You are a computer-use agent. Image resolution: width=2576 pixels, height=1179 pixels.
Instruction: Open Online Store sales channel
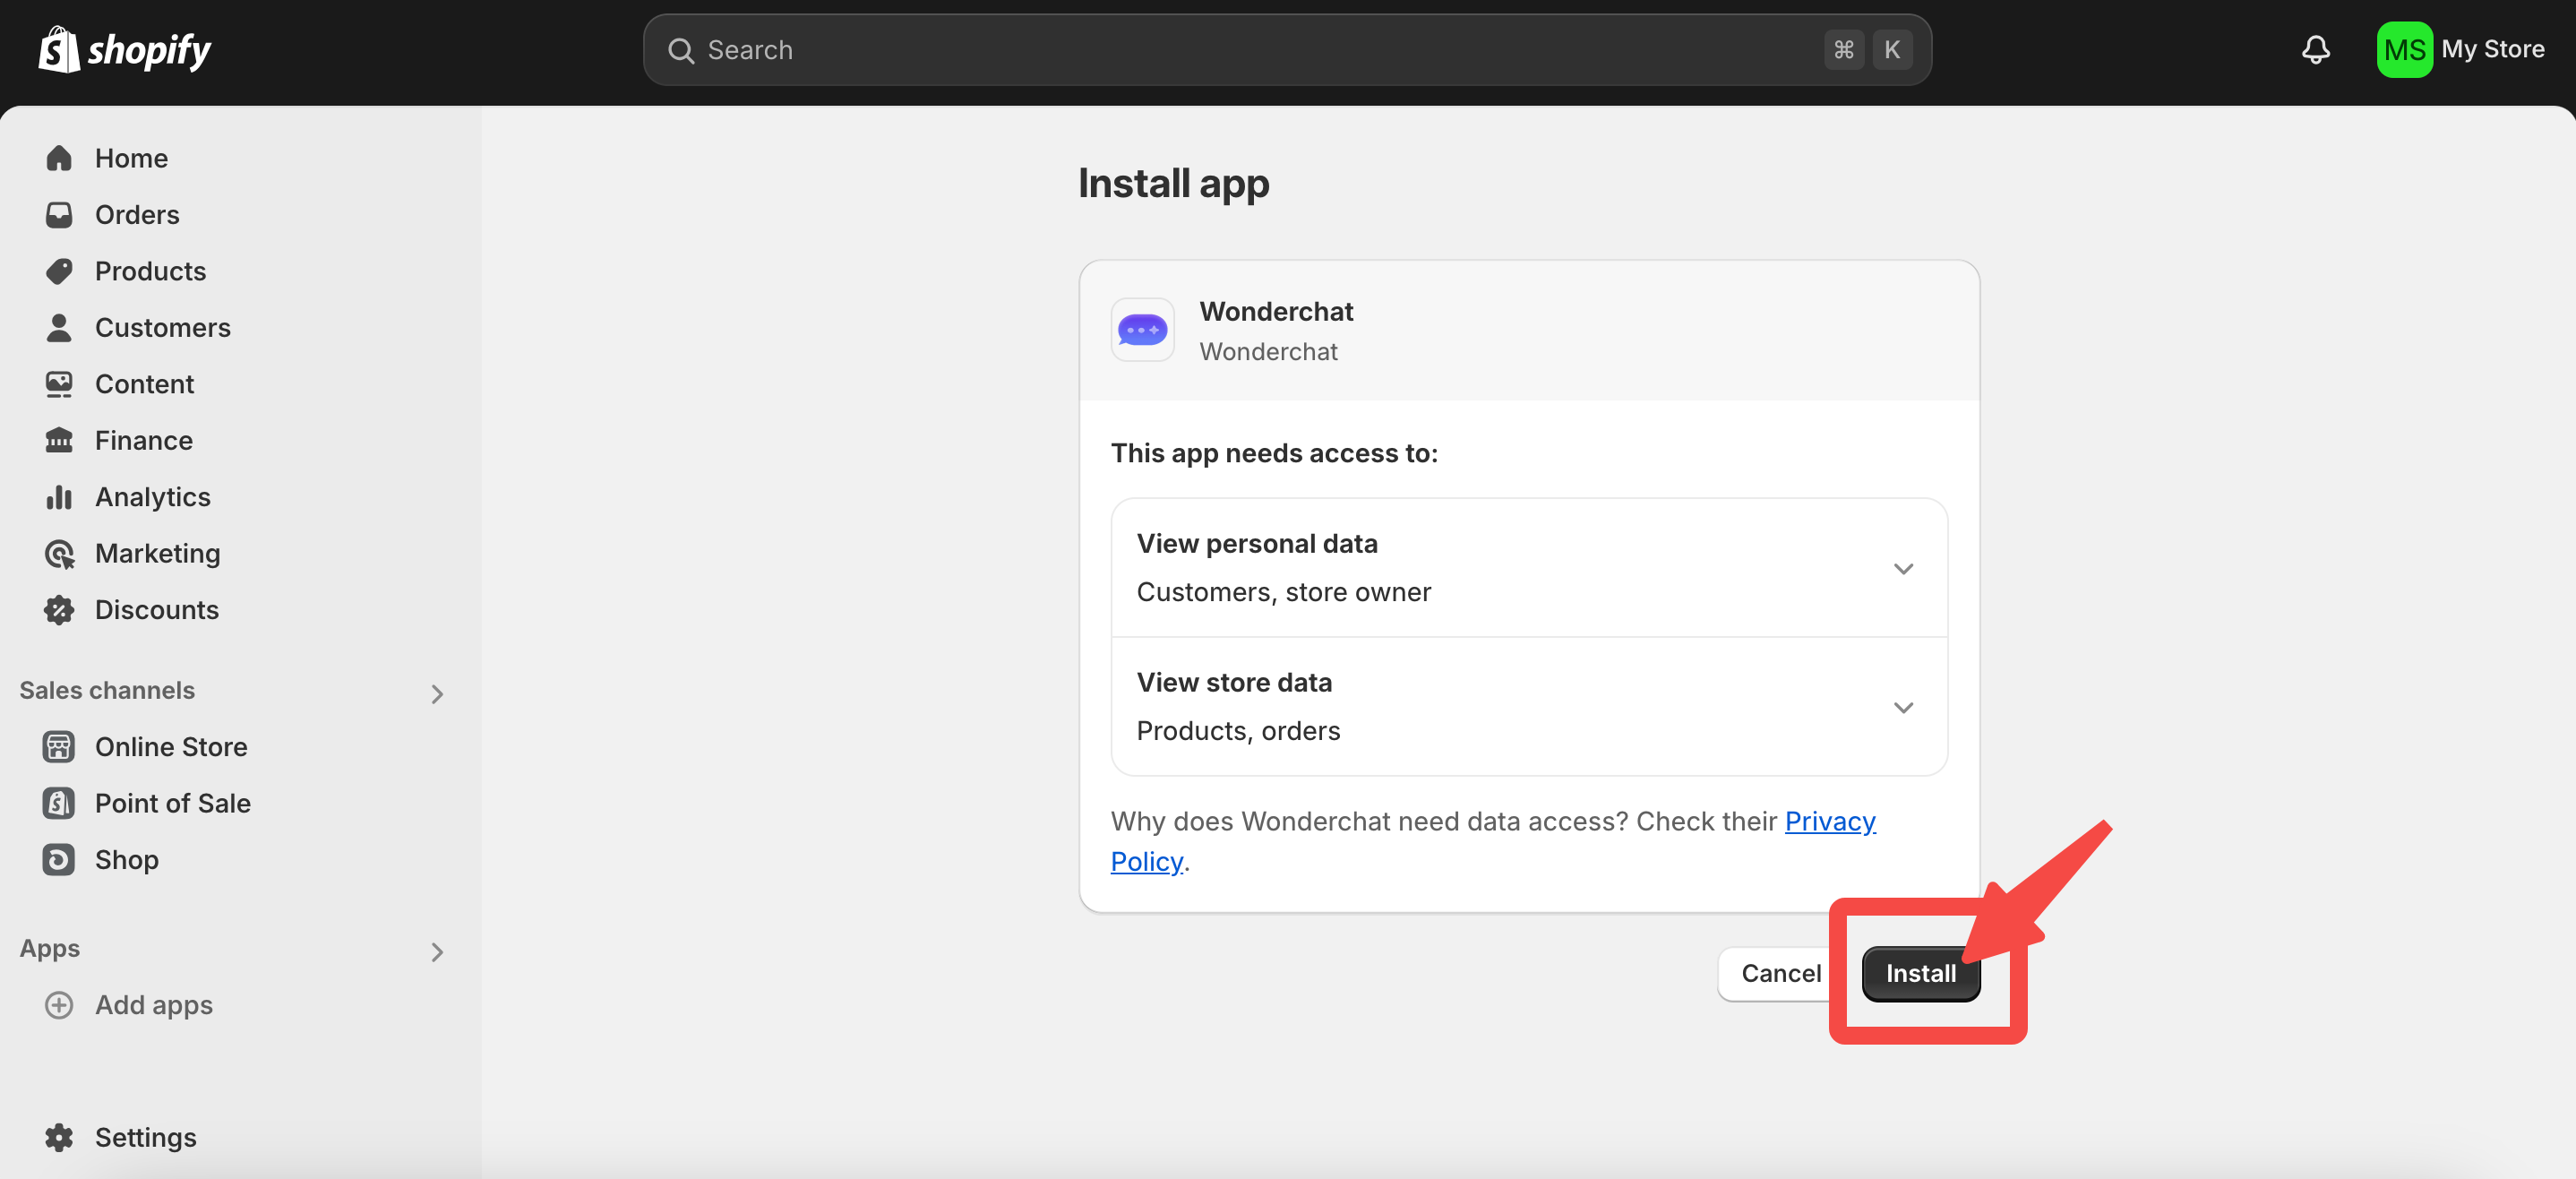170,747
